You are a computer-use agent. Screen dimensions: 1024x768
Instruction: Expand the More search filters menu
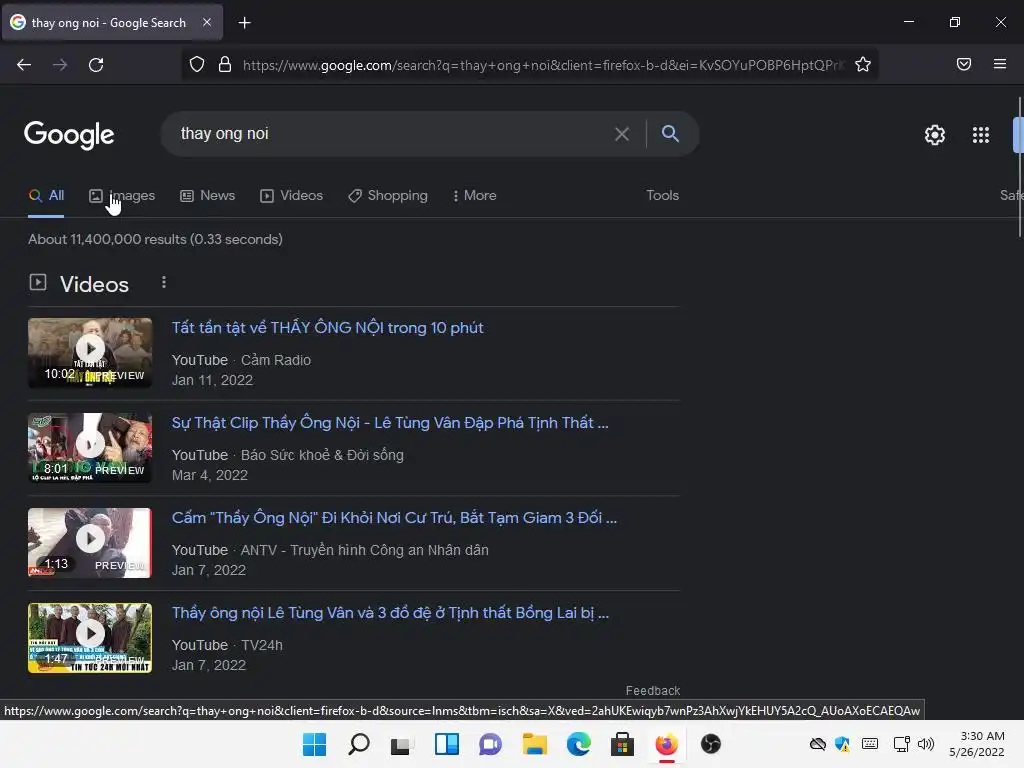tap(475, 195)
